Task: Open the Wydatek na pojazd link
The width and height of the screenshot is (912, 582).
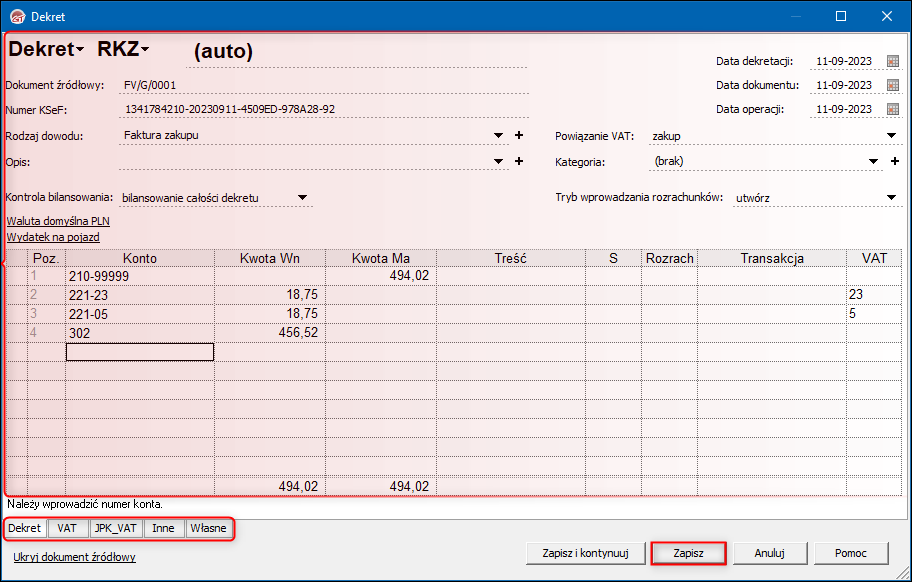Action: (x=53, y=237)
